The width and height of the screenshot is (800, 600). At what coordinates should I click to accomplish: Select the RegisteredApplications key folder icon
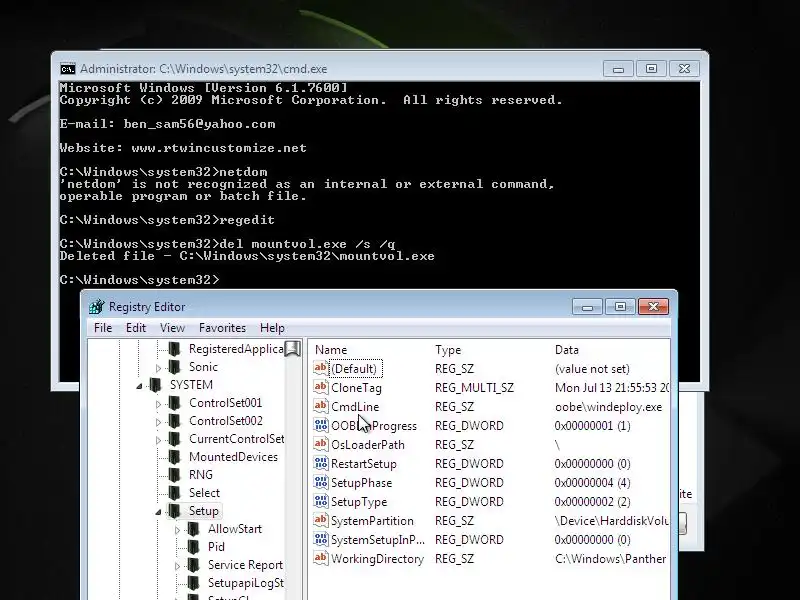(x=174, y=349)
